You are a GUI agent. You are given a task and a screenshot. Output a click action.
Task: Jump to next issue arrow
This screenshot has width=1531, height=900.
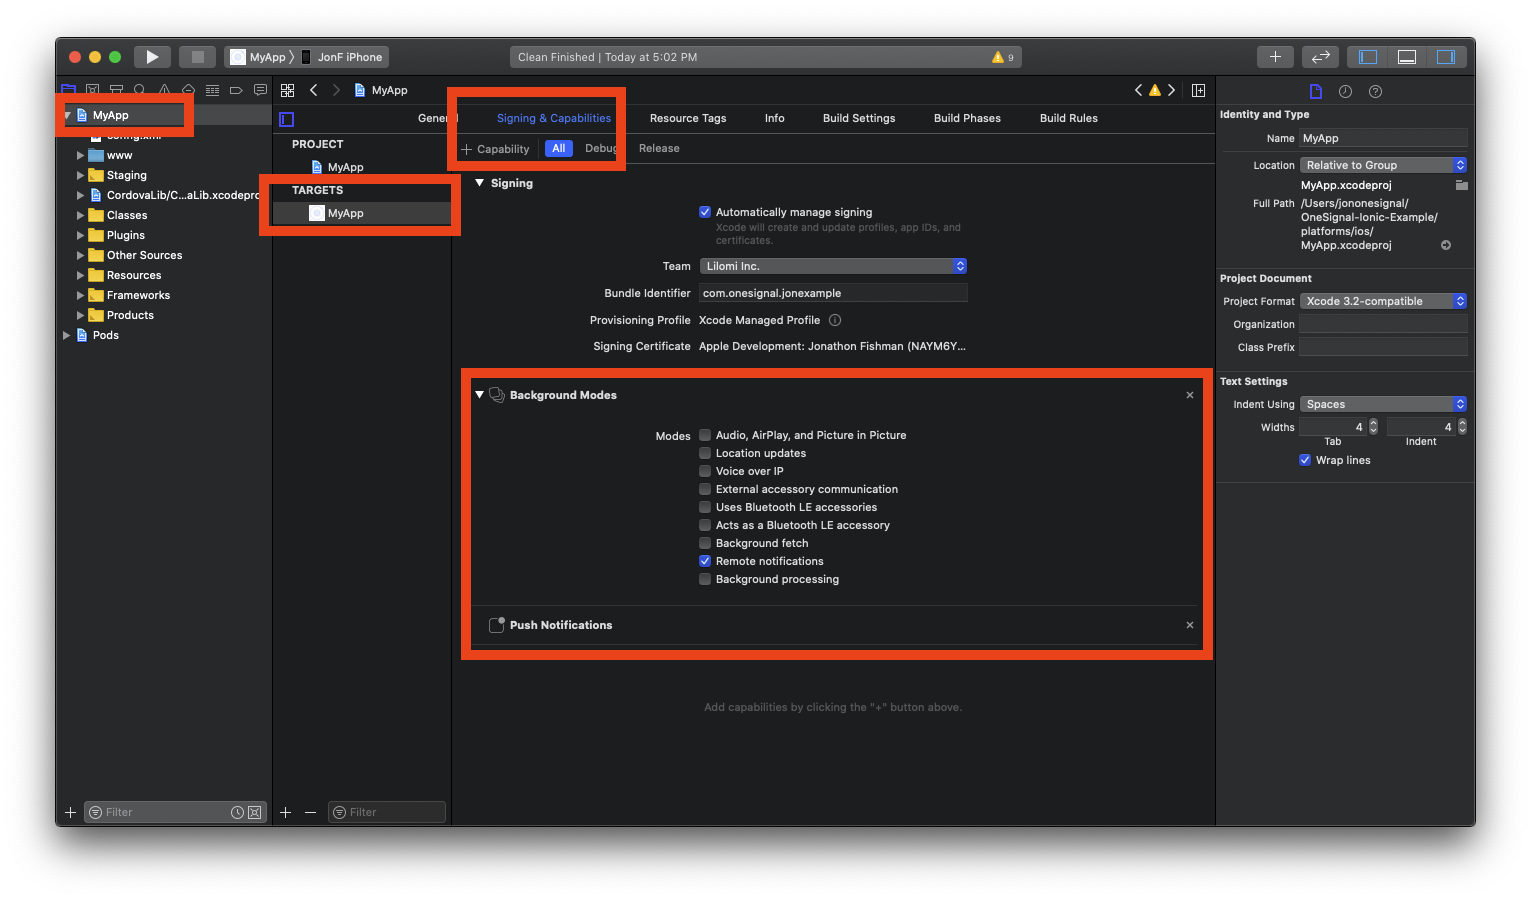1171,90
